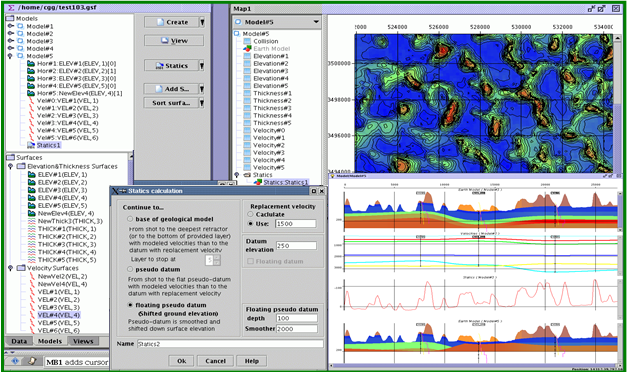Choose the pseudo datum radio button
Screen dimensions: 628x372
[x=130, y=269]
